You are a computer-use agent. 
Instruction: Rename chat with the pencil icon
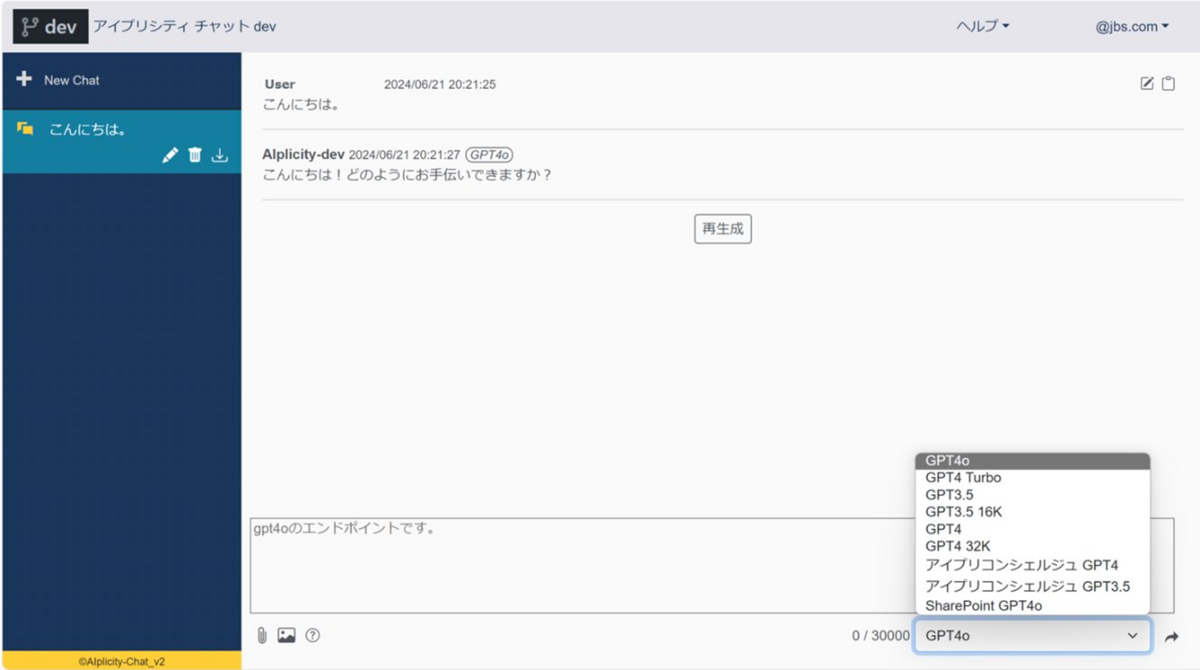pos(170,155)
